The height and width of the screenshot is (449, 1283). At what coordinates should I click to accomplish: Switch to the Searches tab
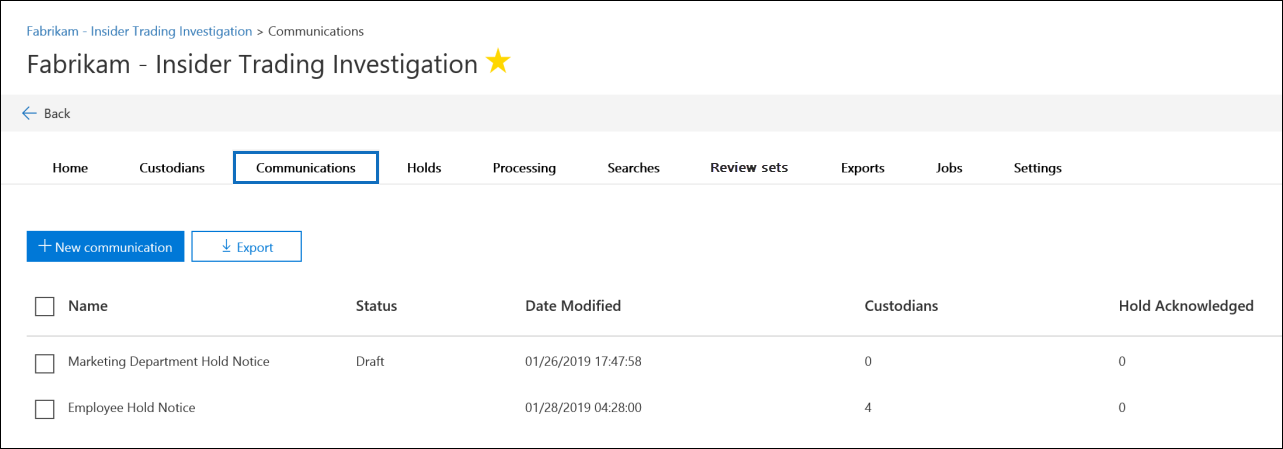pyautogui.click(x=633, y=168)
